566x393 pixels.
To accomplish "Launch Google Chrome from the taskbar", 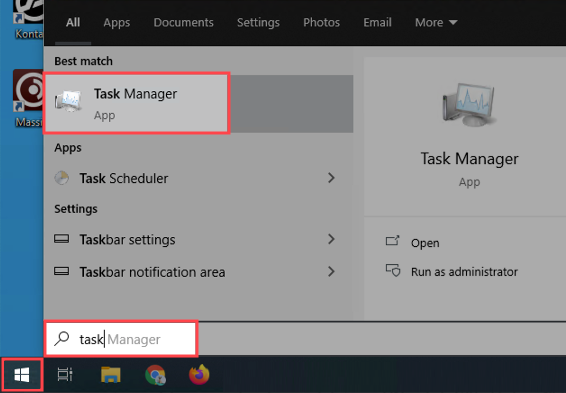I will tap(156, 375).
